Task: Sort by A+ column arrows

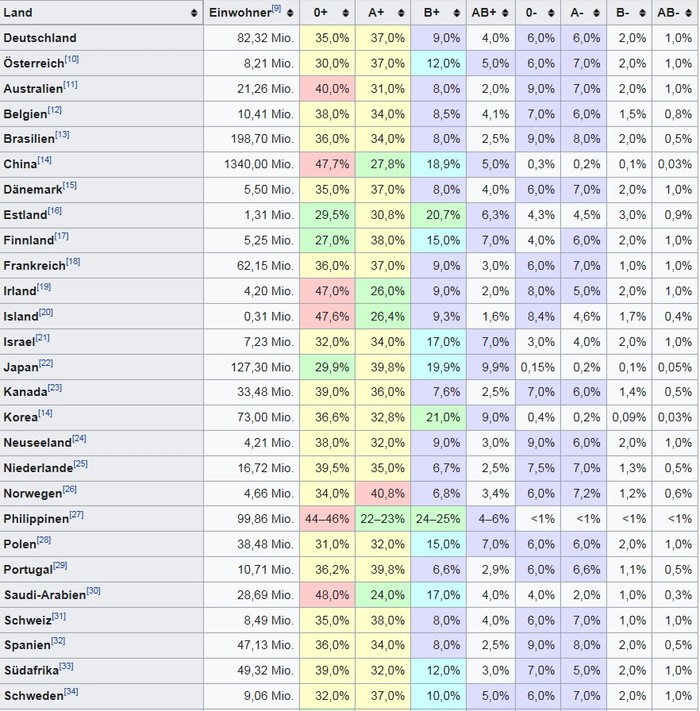Action: (x=401, y=13)
